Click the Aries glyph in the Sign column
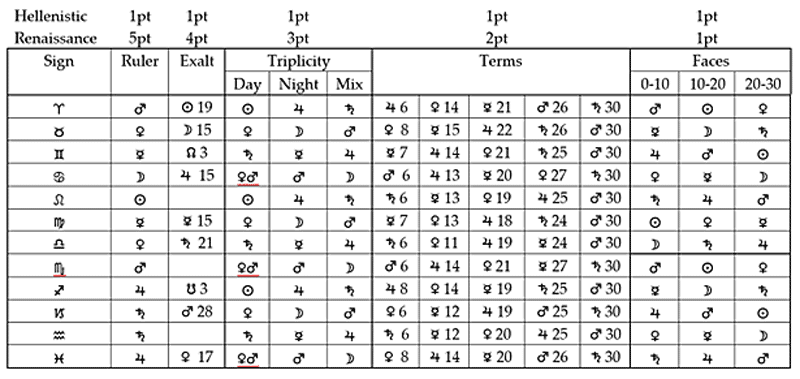The height and width of the screenshot is (379, 800). coord(59,108)
